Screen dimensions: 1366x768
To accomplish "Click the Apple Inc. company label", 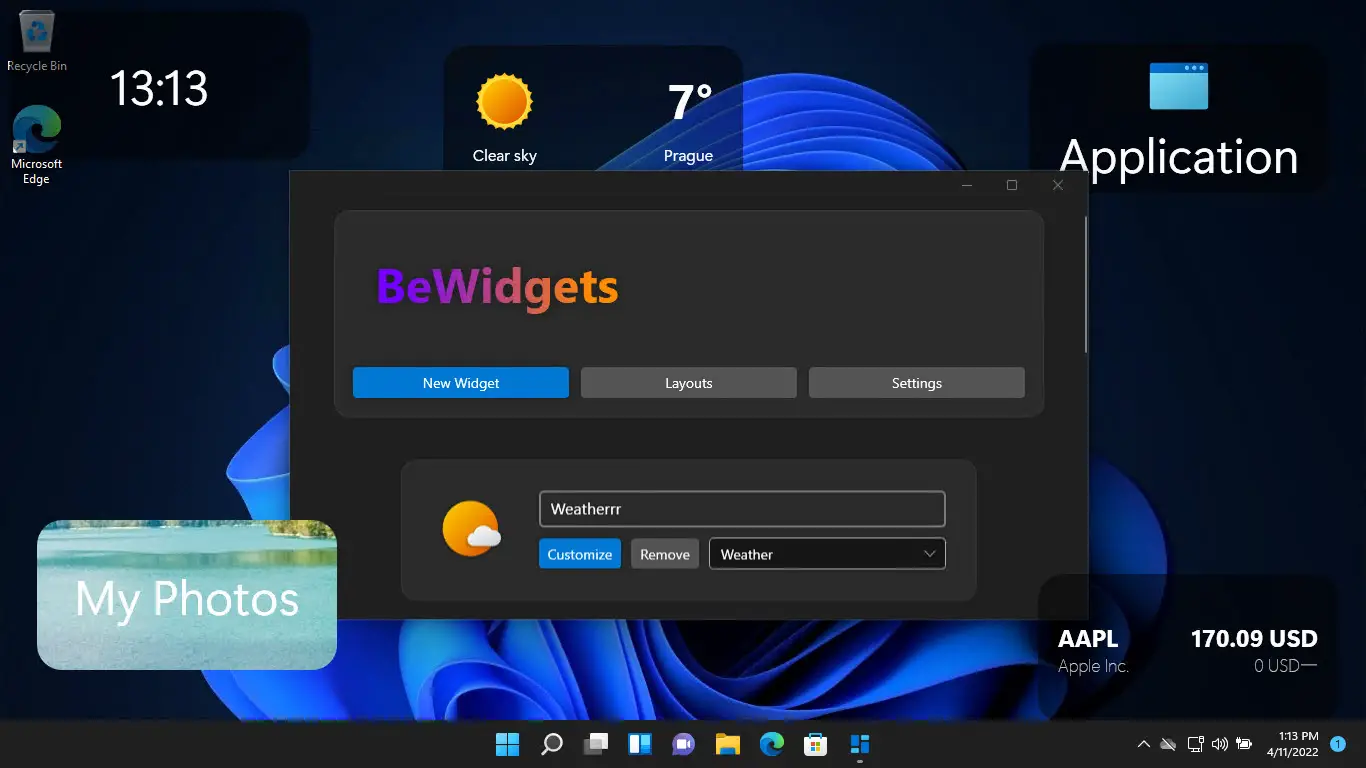I will 1093,666.
